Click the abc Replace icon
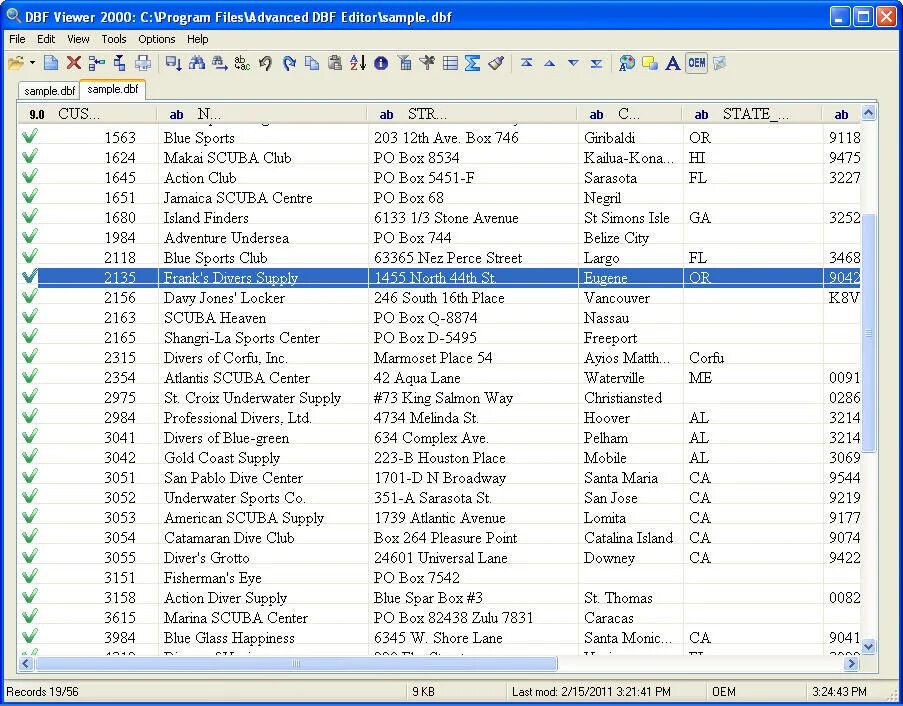 242,63
